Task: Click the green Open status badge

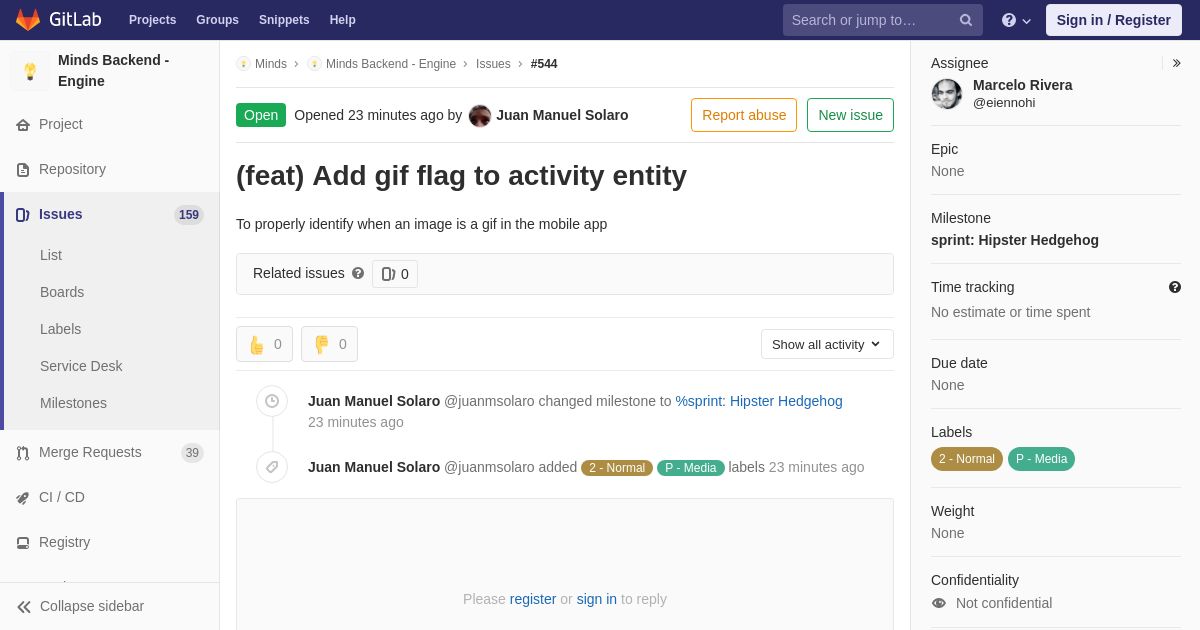Action: [261, 115]
